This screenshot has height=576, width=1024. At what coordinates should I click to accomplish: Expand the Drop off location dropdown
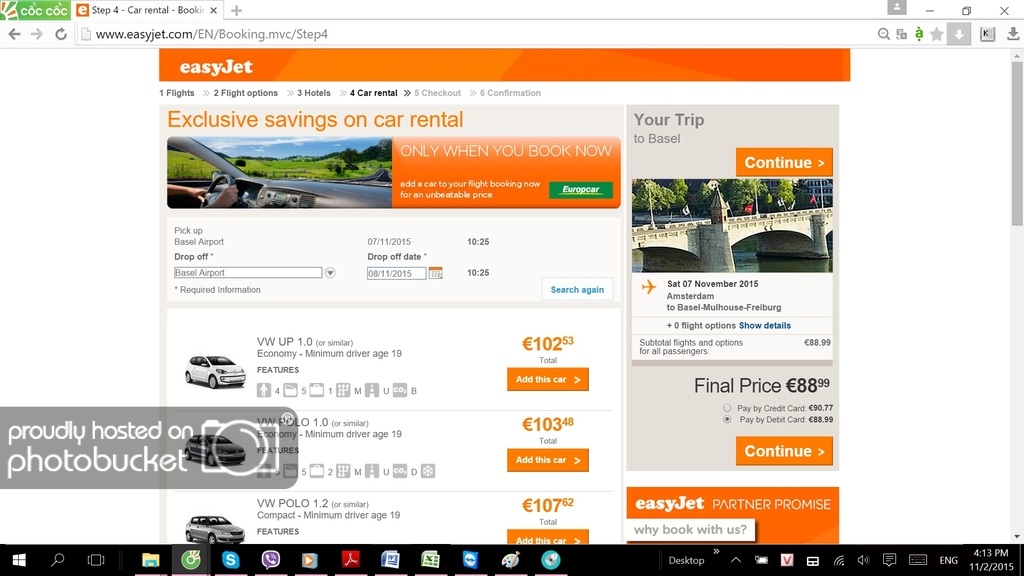(x=330, y=273)
